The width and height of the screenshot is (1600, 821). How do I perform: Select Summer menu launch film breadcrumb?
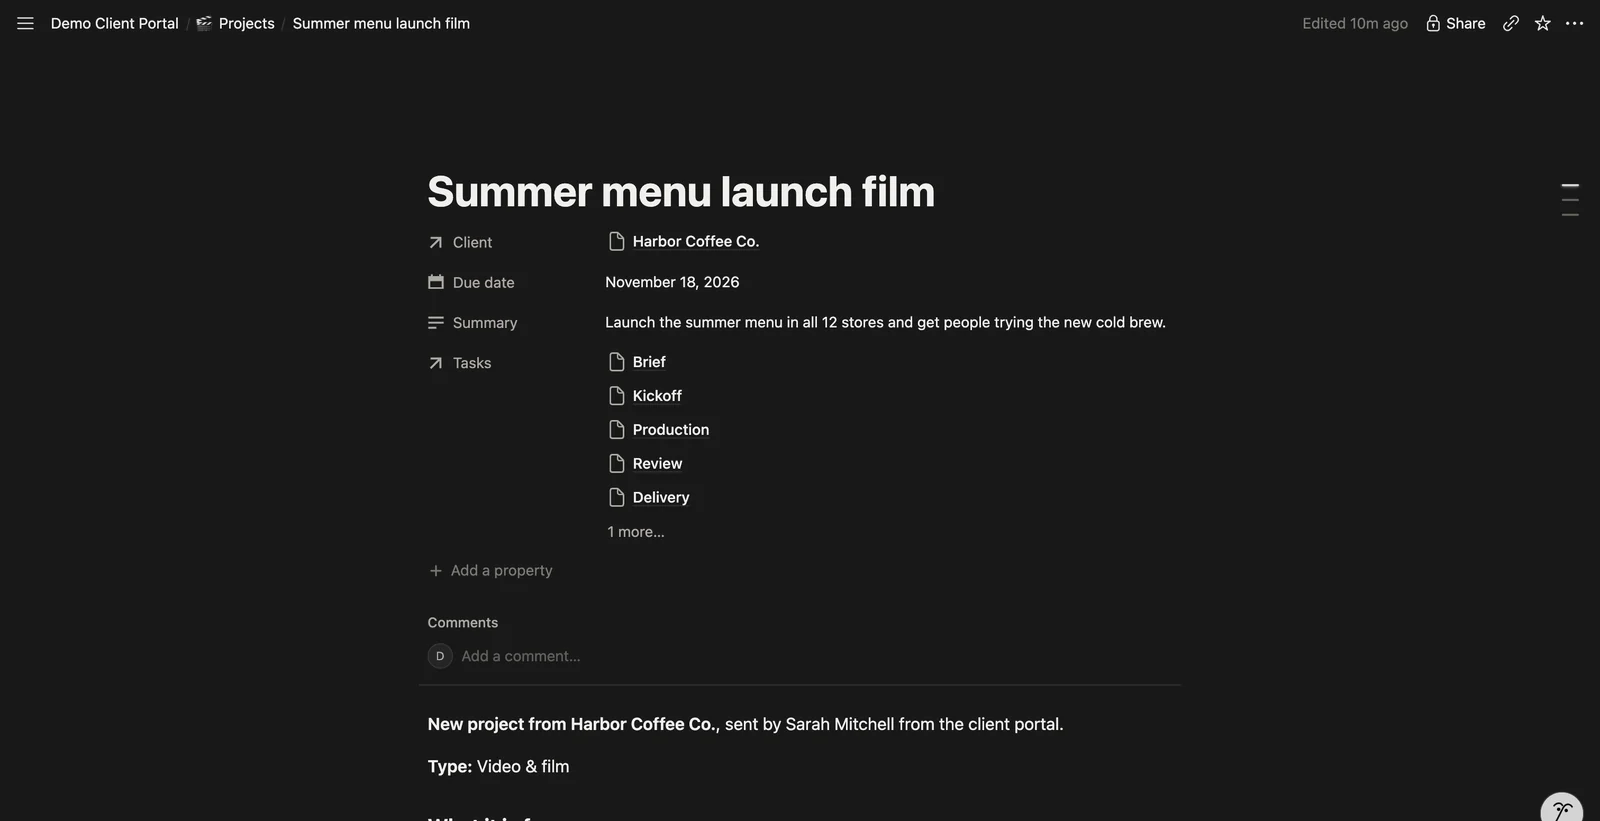coord(381,23)
